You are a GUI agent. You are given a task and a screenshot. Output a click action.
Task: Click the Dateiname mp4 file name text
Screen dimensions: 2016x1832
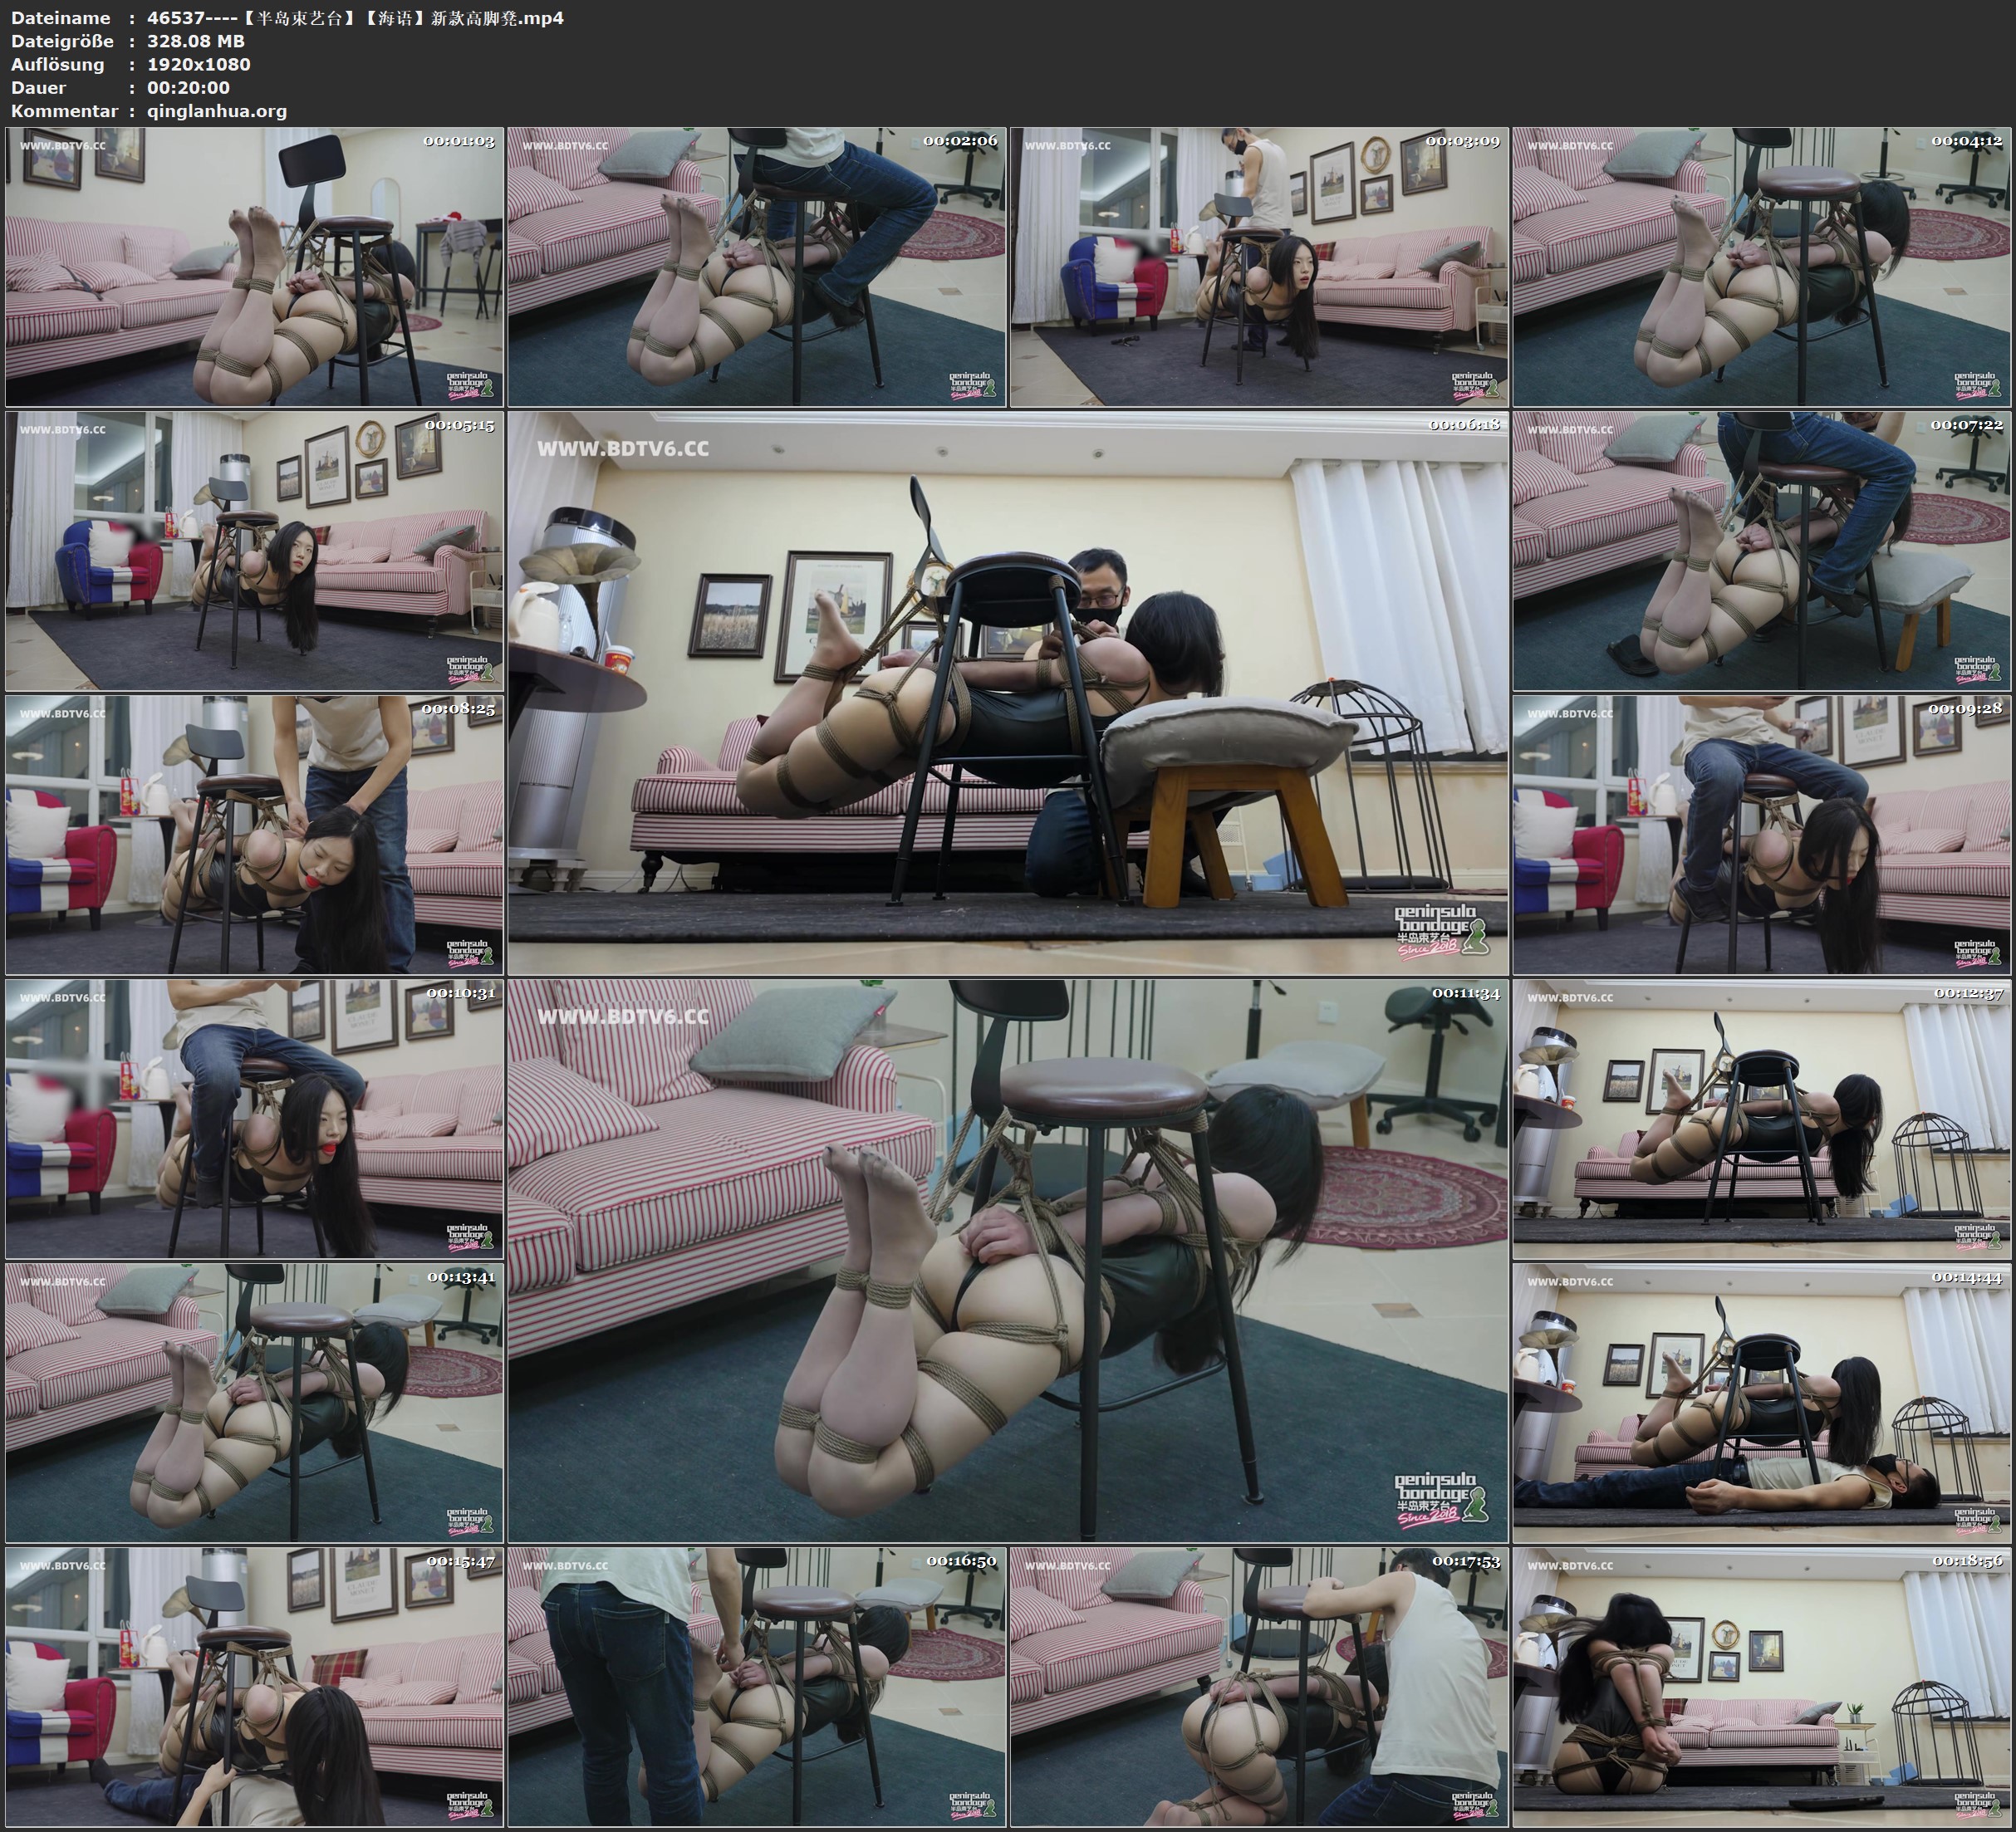tap(355, 17)
